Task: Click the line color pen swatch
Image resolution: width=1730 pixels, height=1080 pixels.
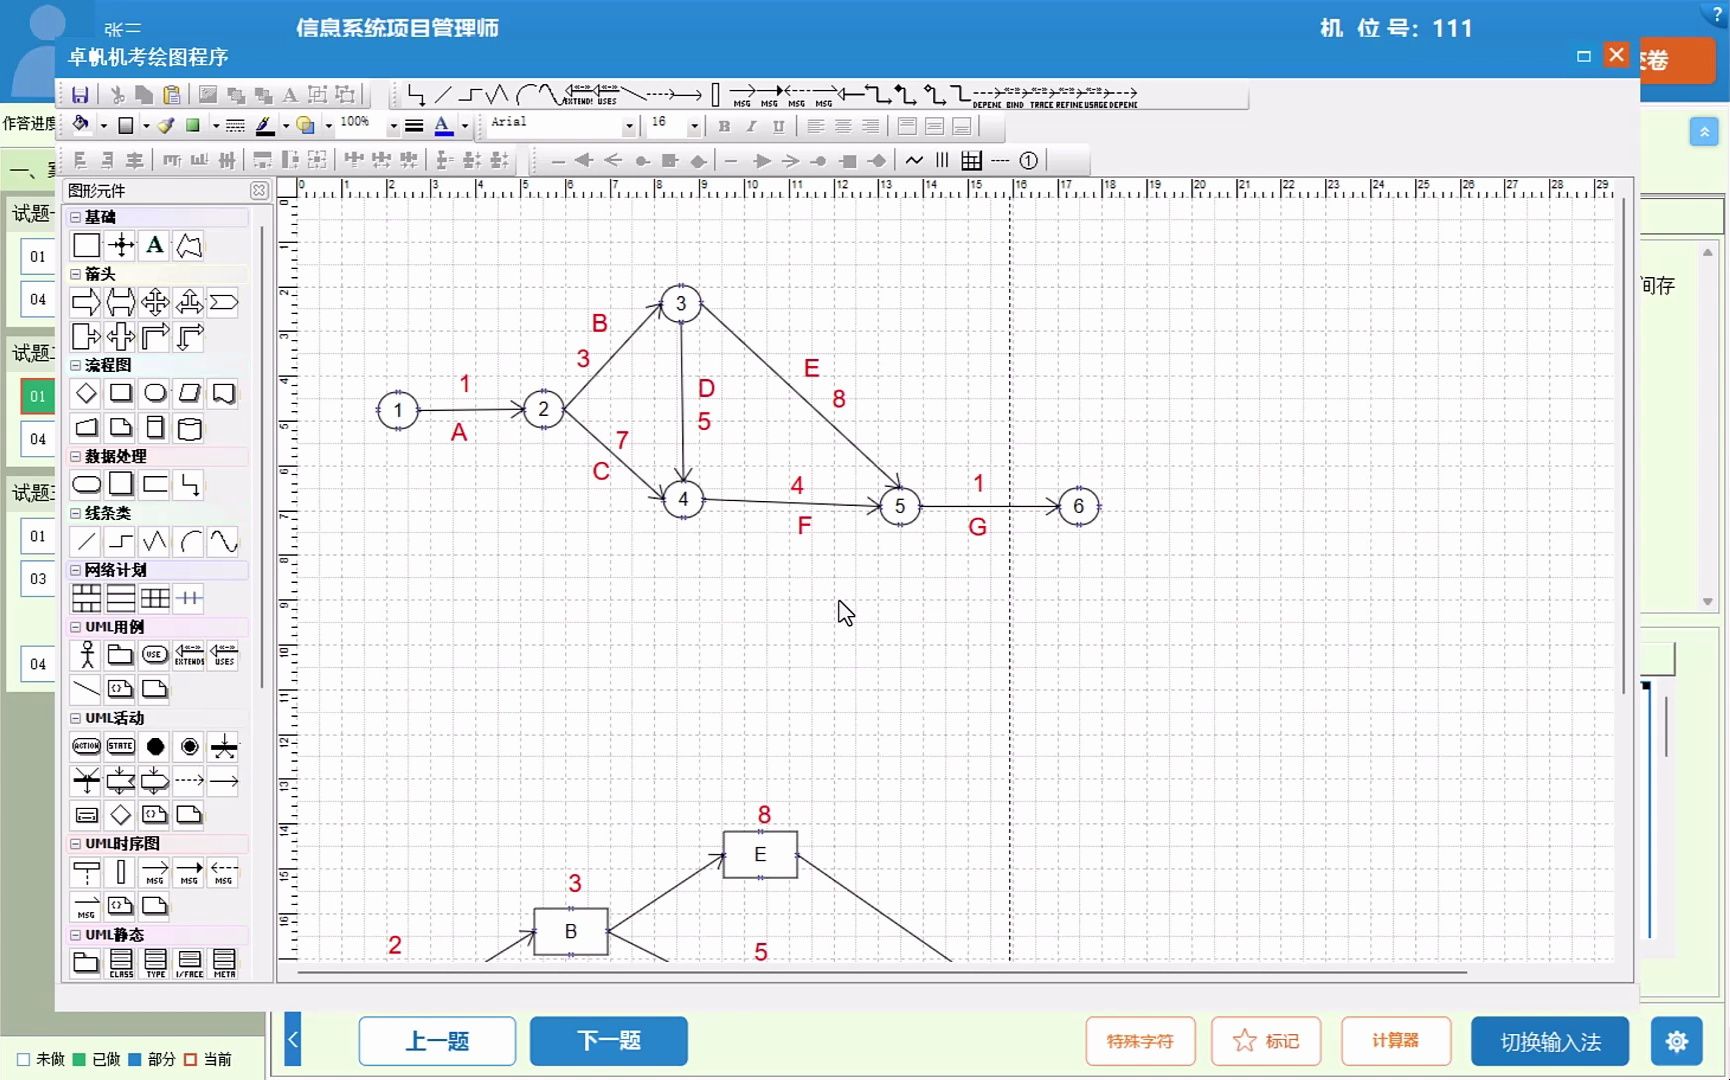Action: click(x=264, y=126)
